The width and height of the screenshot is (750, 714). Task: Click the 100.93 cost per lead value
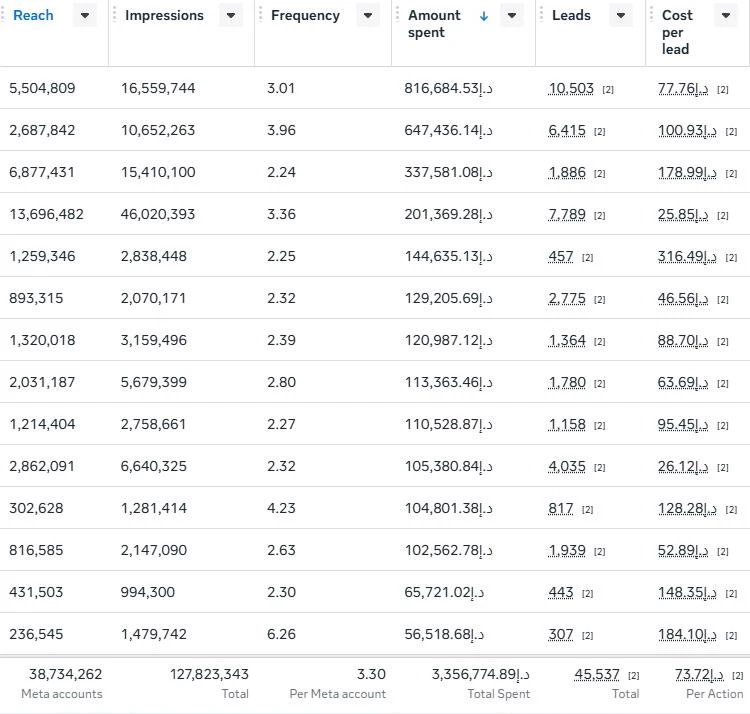[687, 131]
